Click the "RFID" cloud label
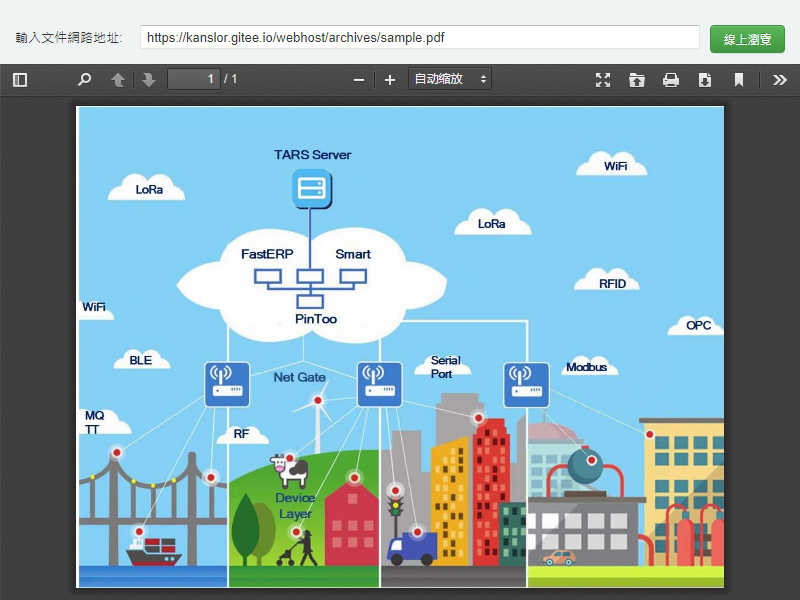The width and height of the screenshot is (800, 600). pos(612,284)
